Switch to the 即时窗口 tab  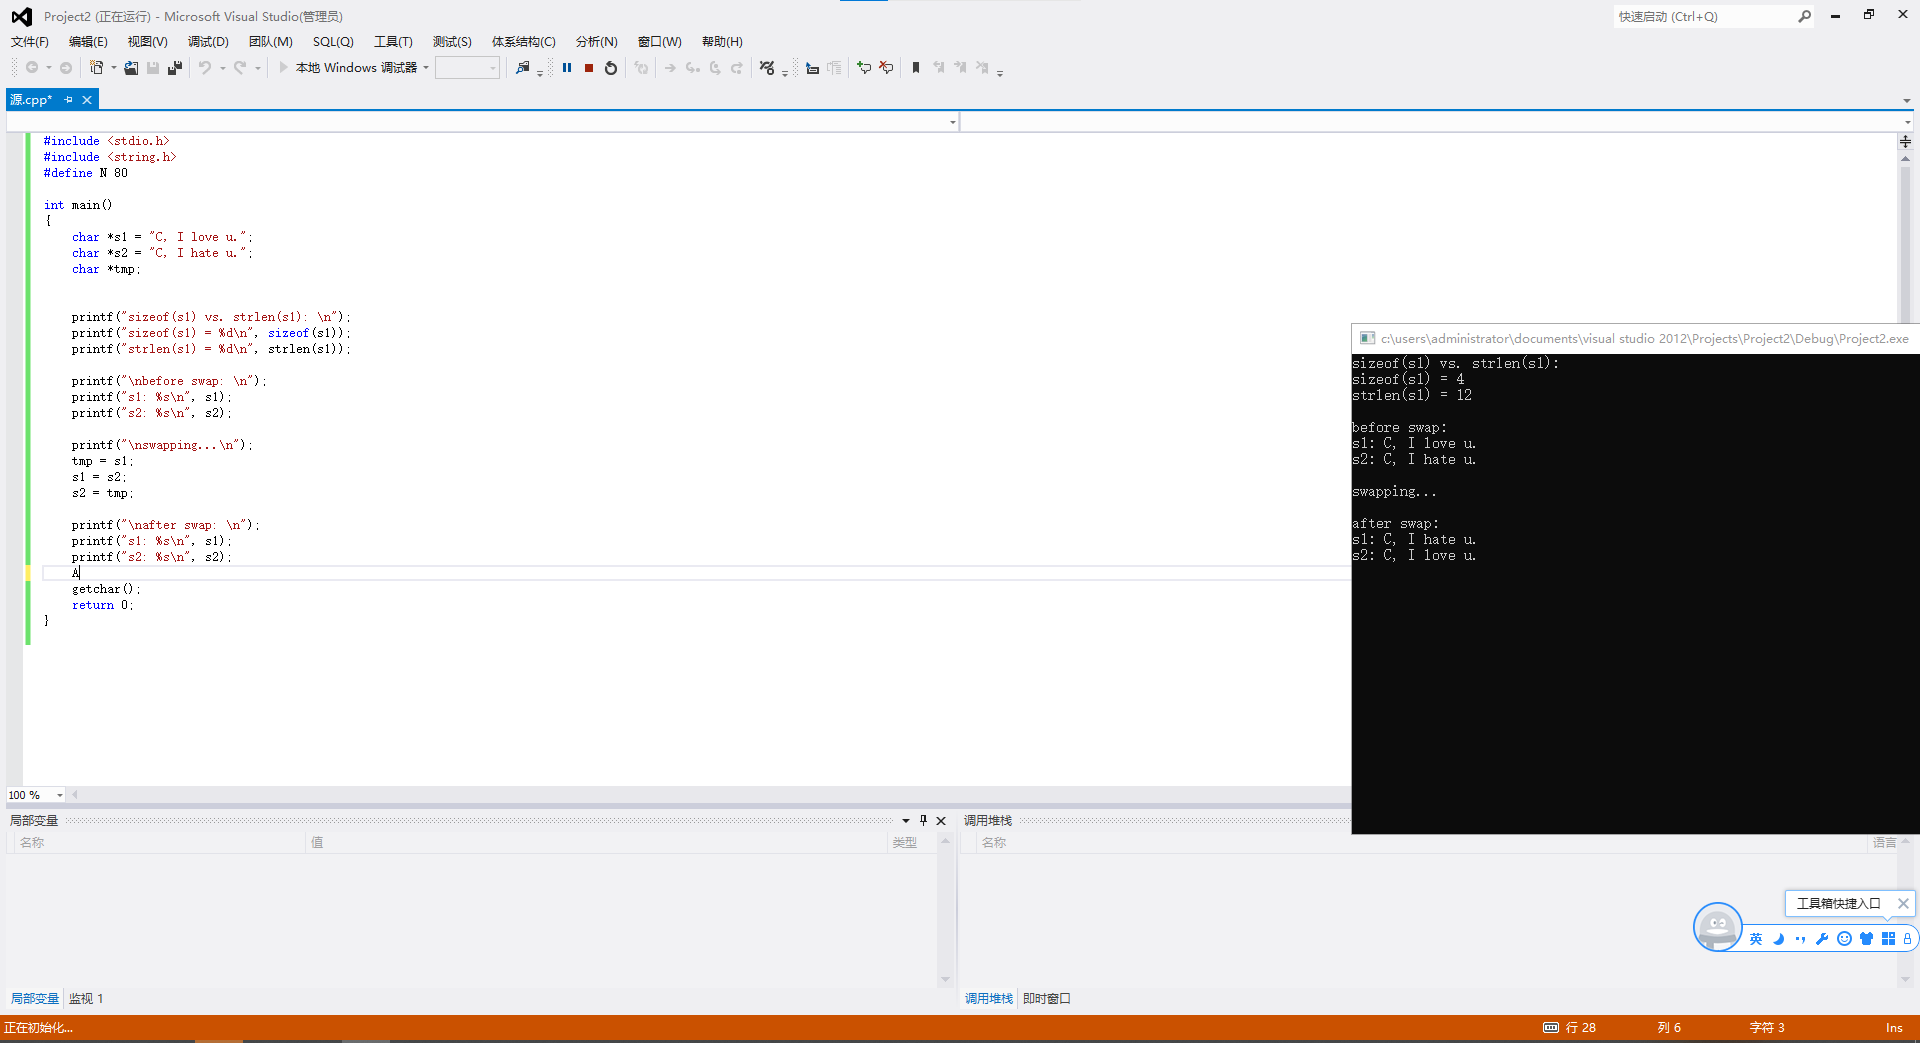(1047, 998)
